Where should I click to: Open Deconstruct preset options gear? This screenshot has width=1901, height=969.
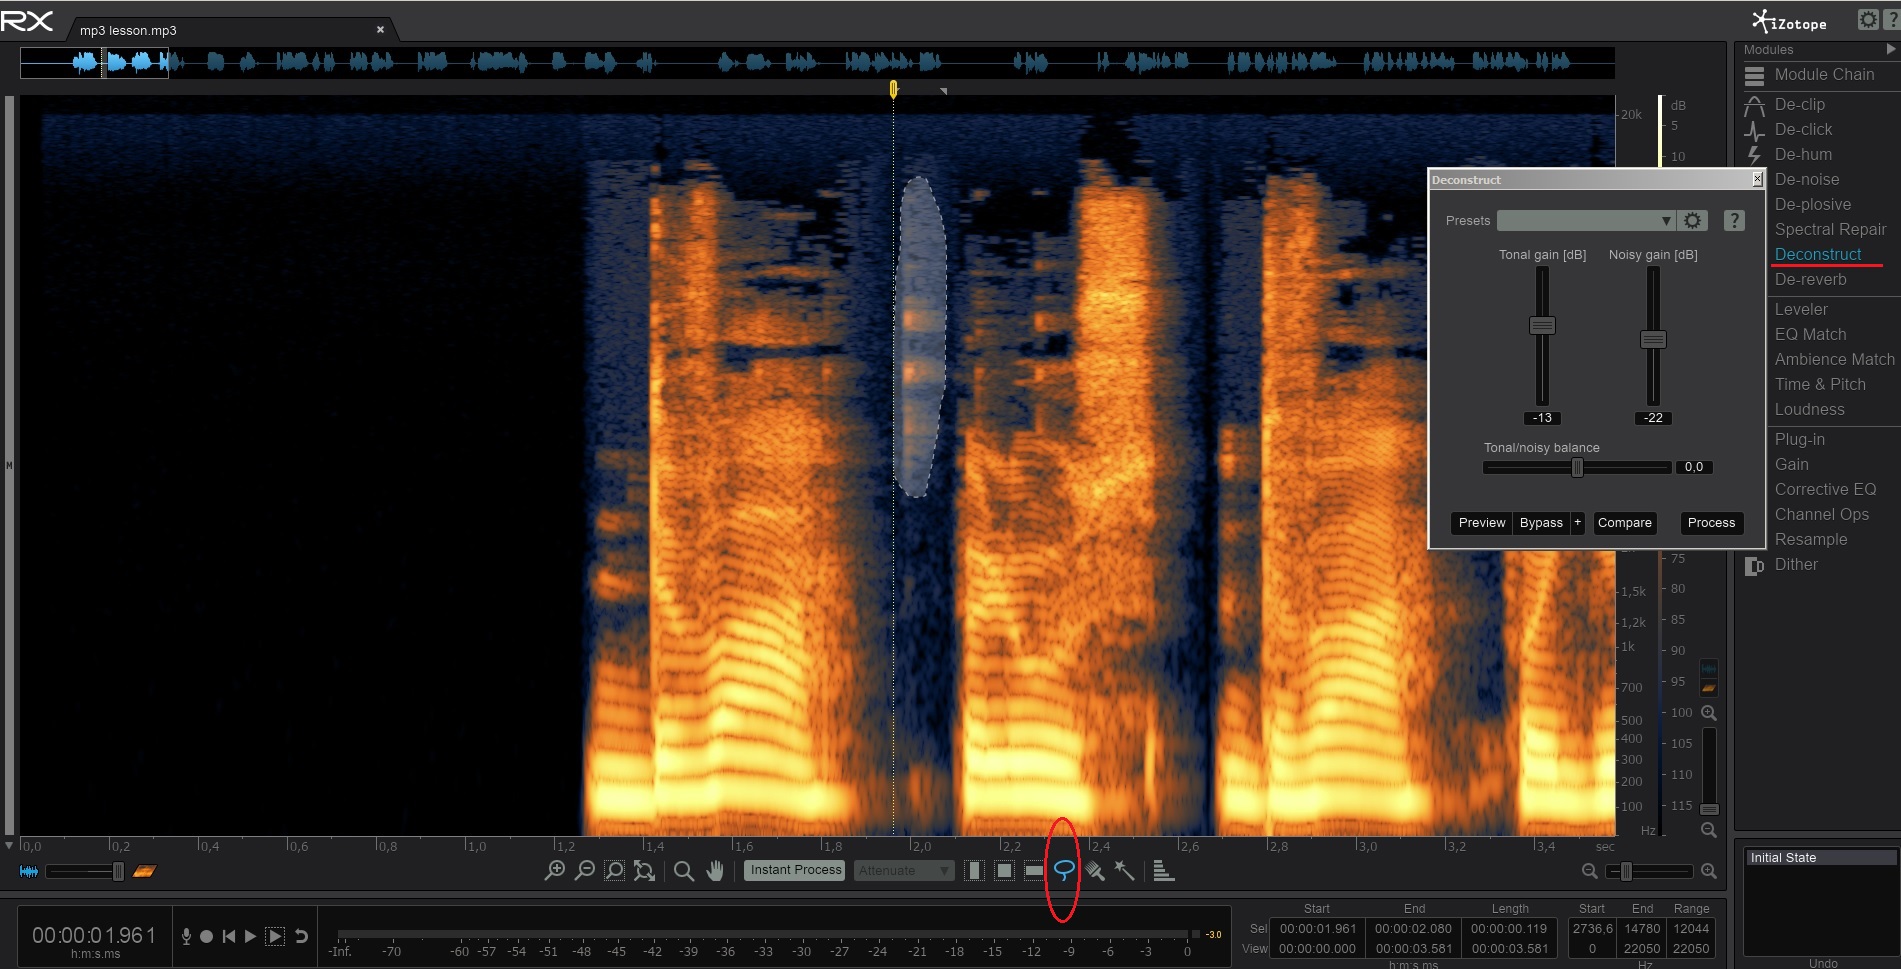(1692, 221)
